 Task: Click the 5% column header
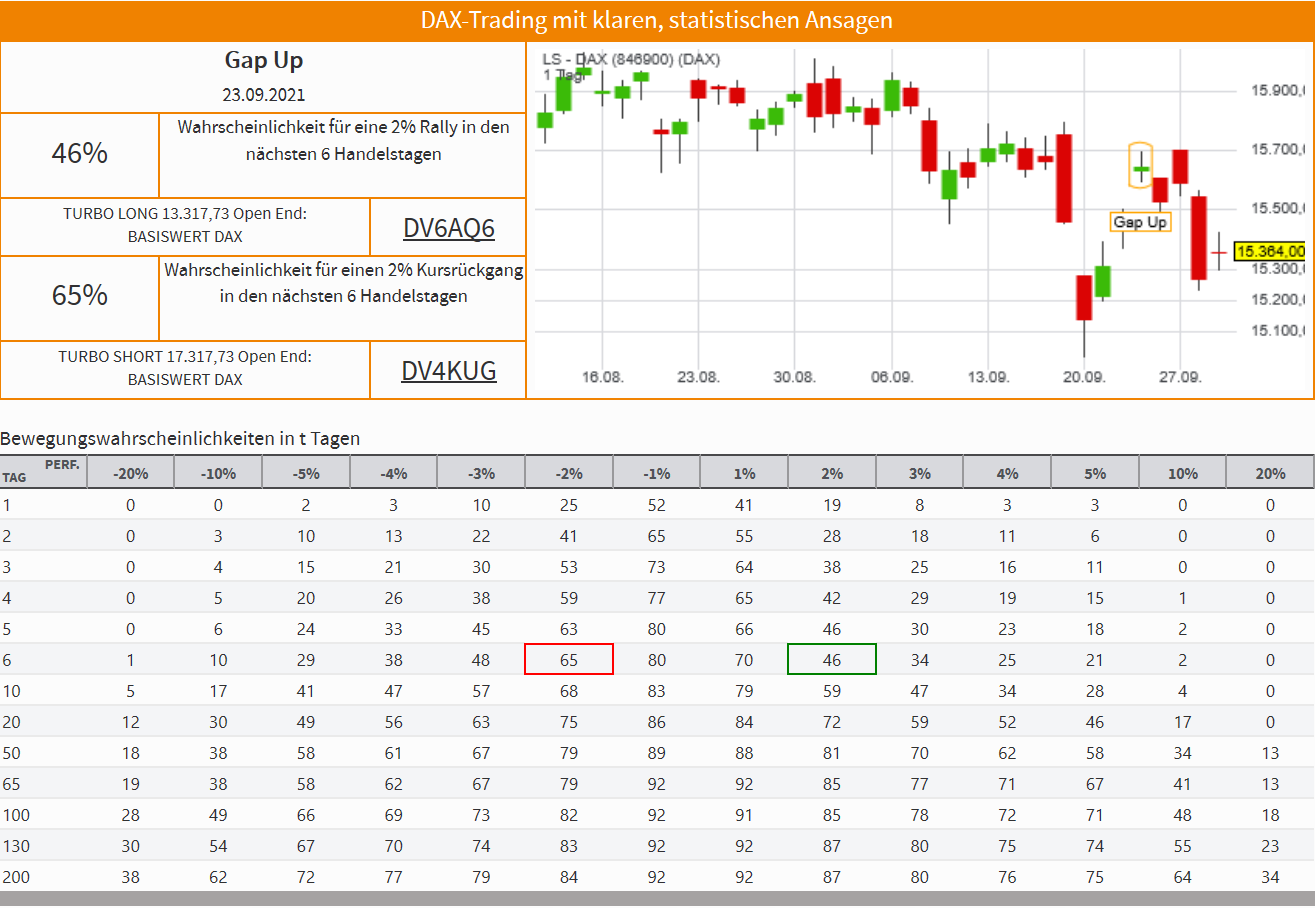pyautogui.click(x=1095, y=473)
